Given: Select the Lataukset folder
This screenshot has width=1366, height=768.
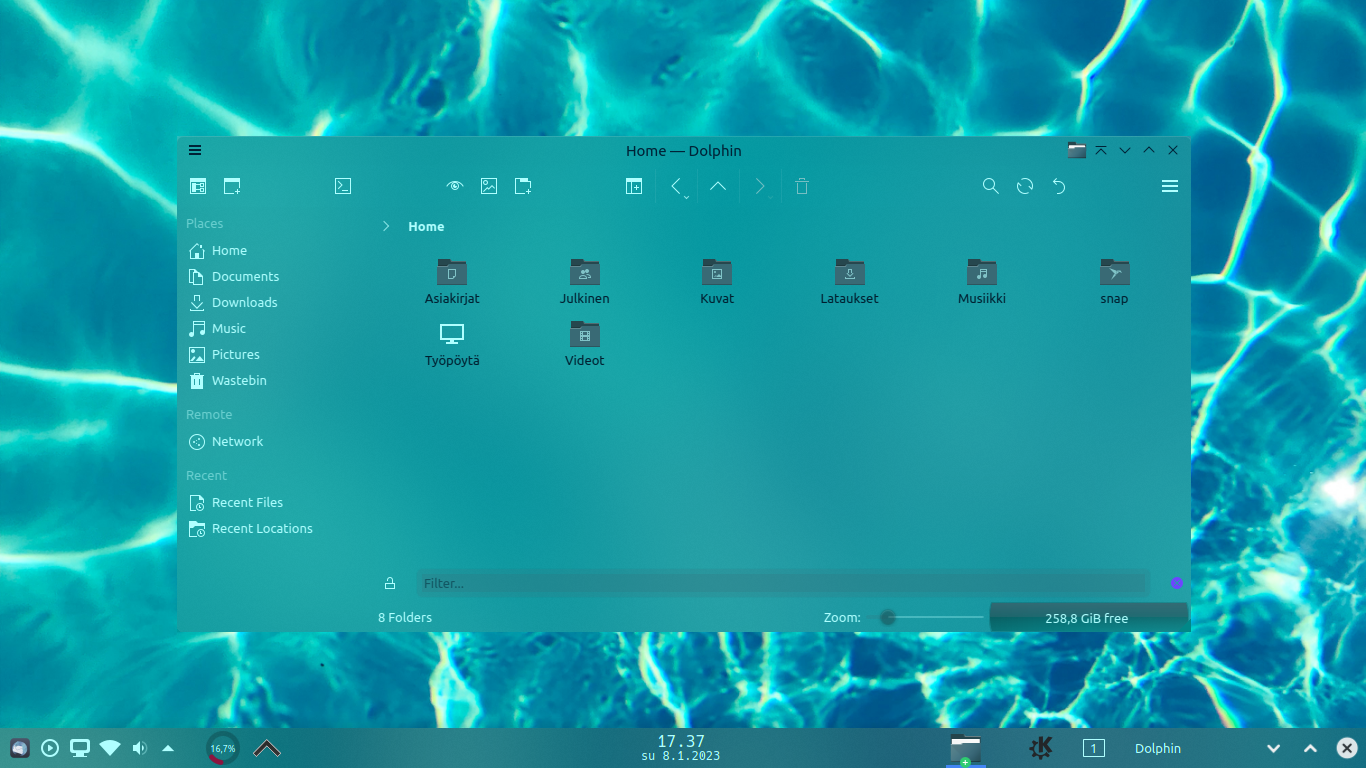Looking at the screenshot, I should point(849,282).
